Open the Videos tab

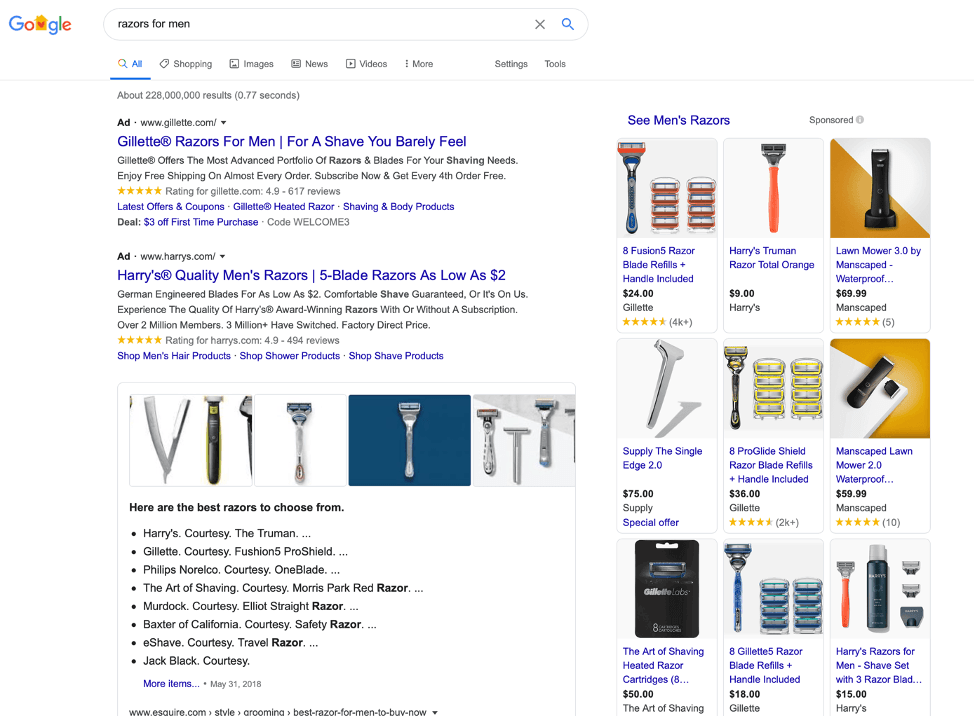[x=366, y=64]
